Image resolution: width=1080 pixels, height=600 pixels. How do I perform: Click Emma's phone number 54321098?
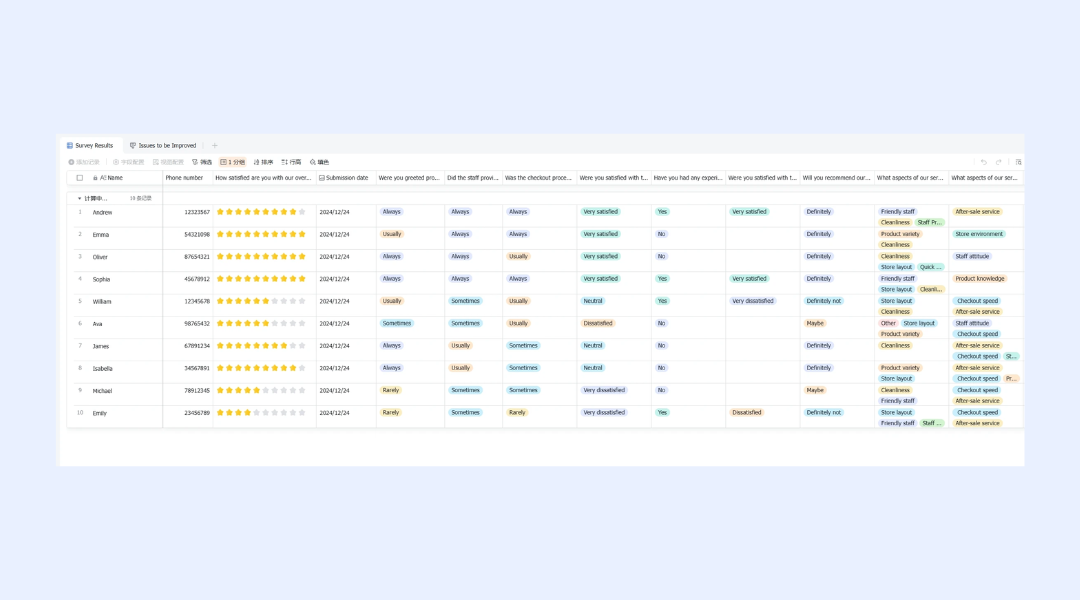(x=197, y=235)
